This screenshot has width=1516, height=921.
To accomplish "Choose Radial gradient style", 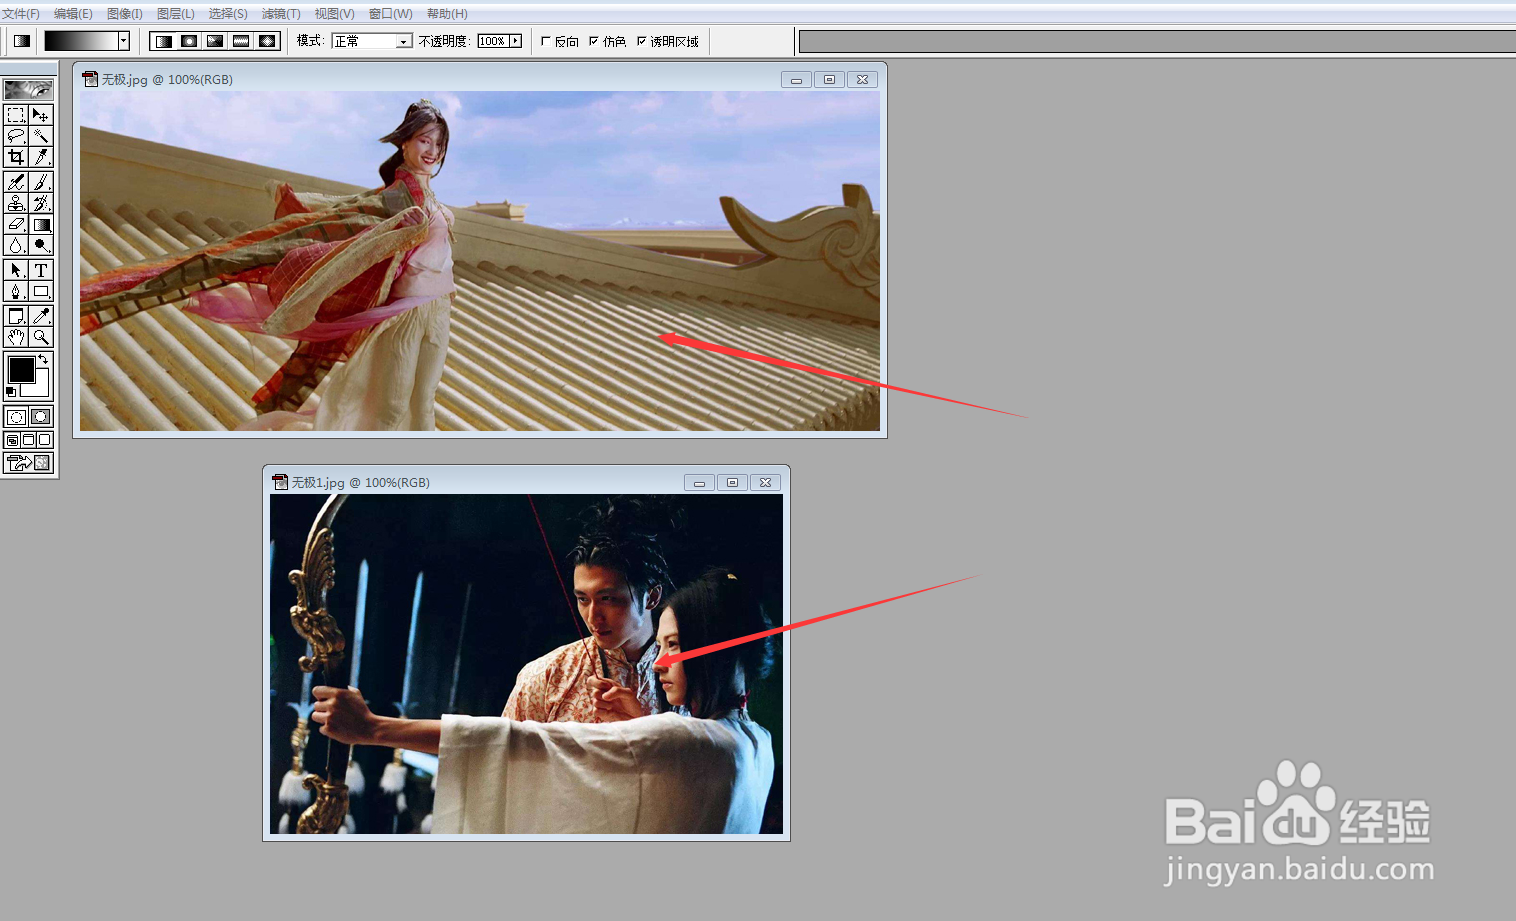I will [189, 41].
